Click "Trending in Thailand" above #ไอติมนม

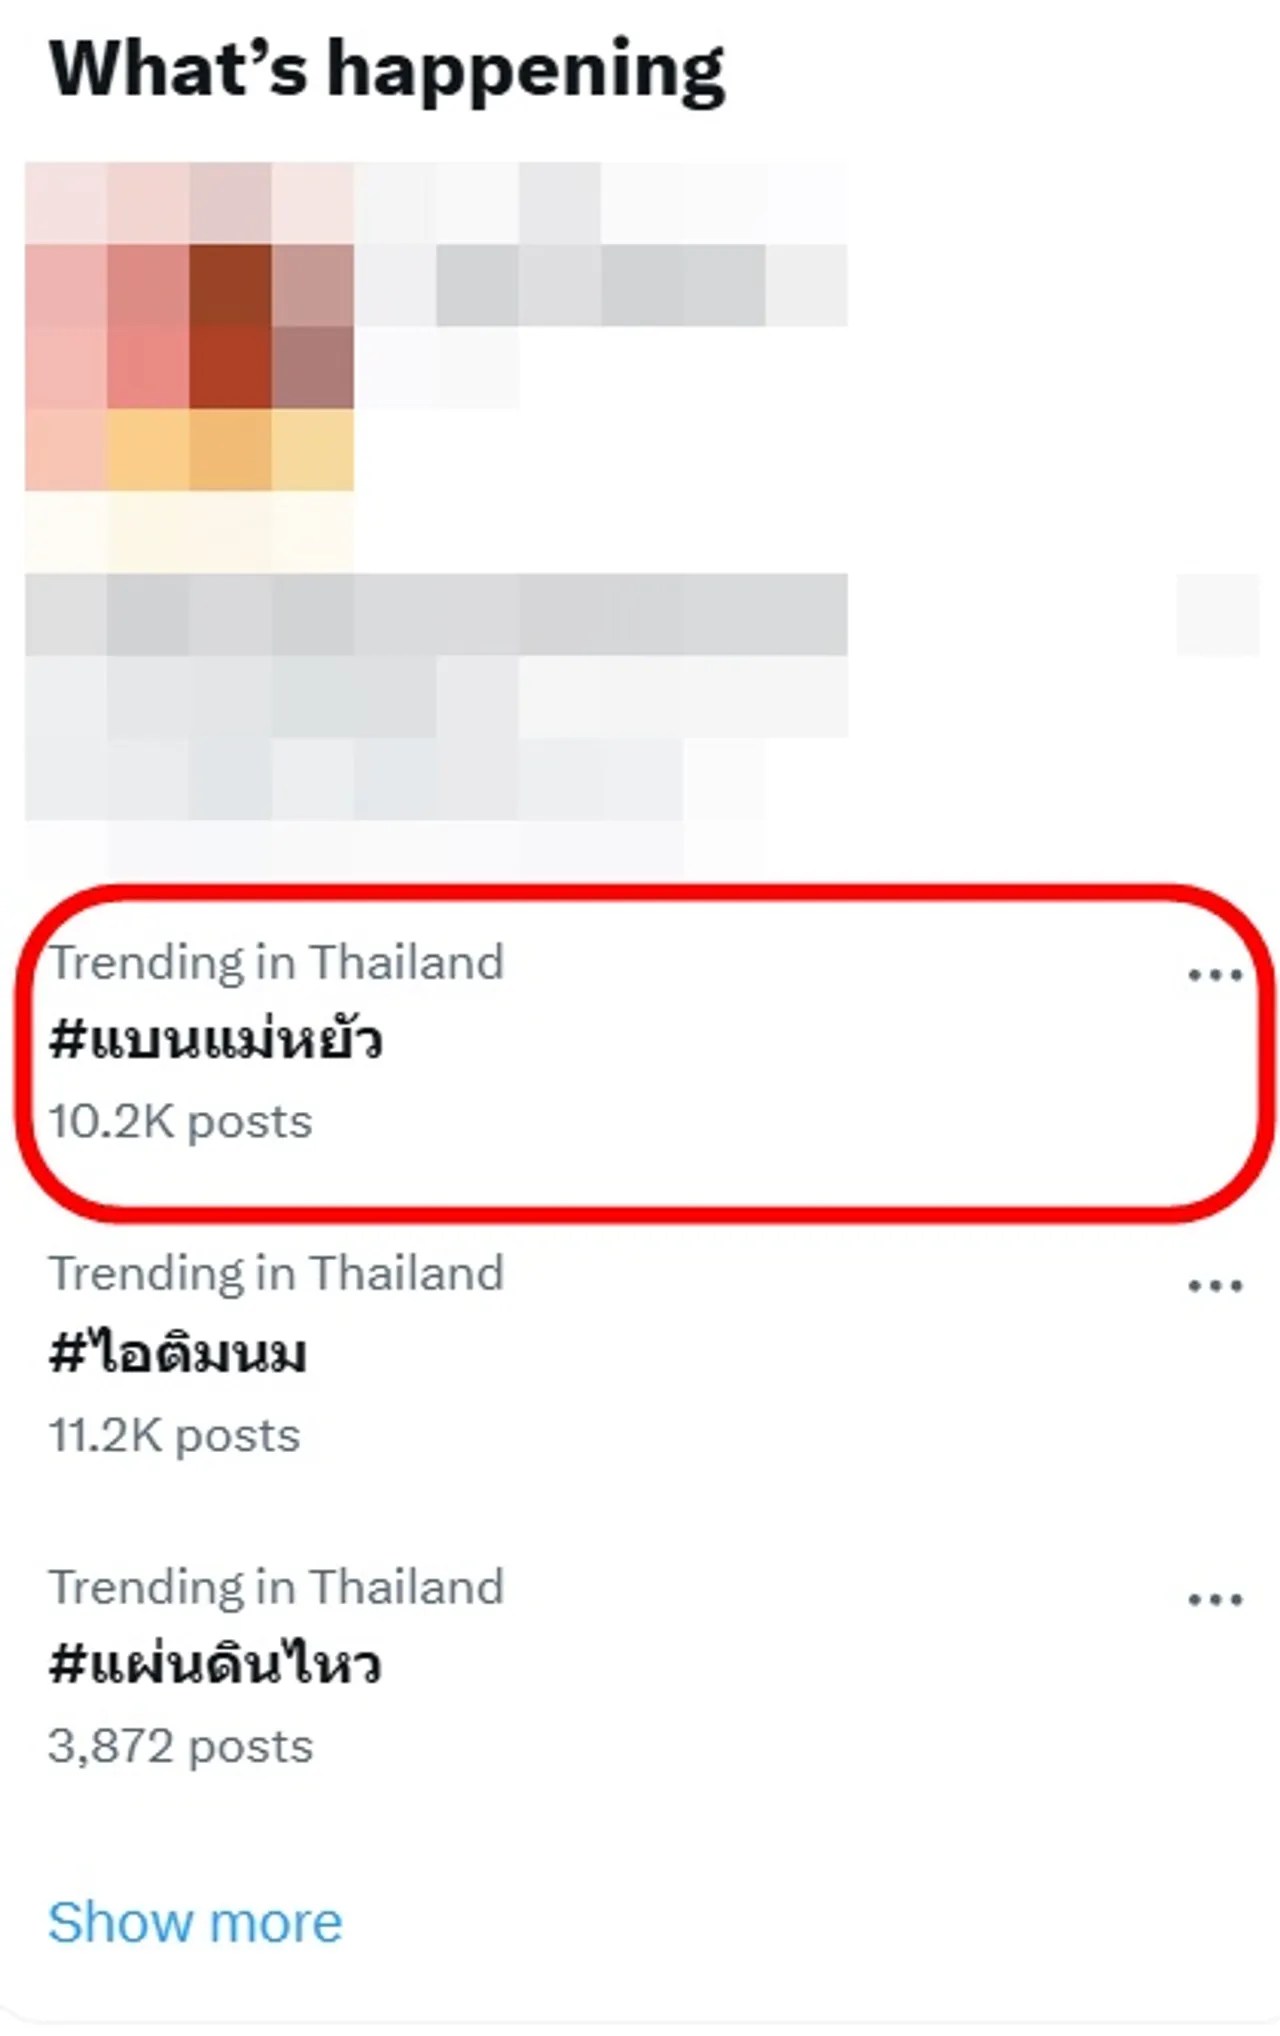(276, 1273)
